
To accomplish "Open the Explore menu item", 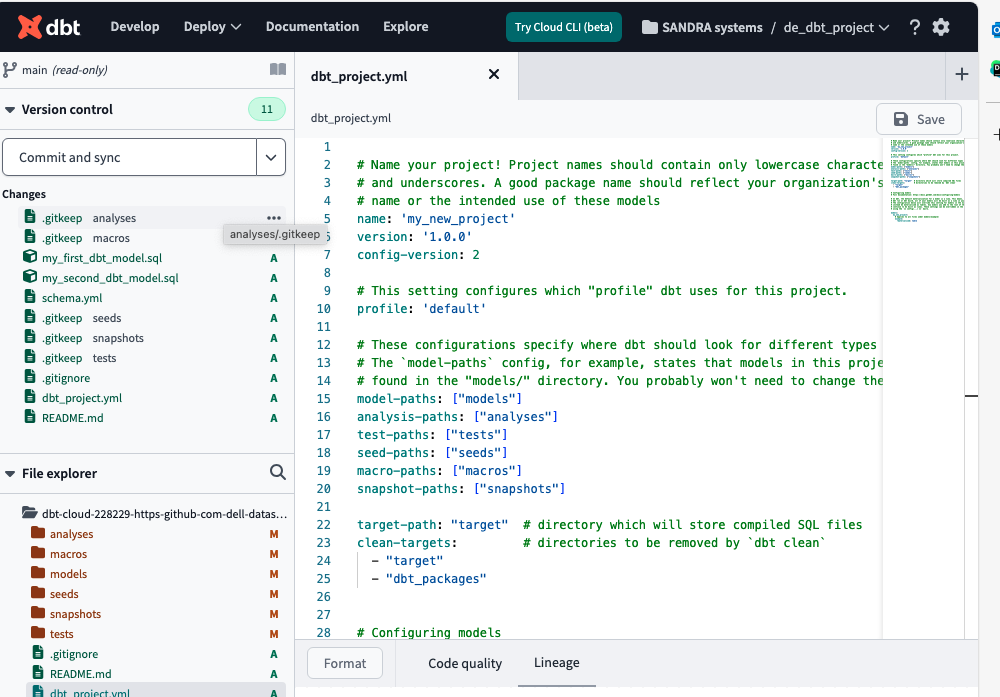I will point(406,27).
